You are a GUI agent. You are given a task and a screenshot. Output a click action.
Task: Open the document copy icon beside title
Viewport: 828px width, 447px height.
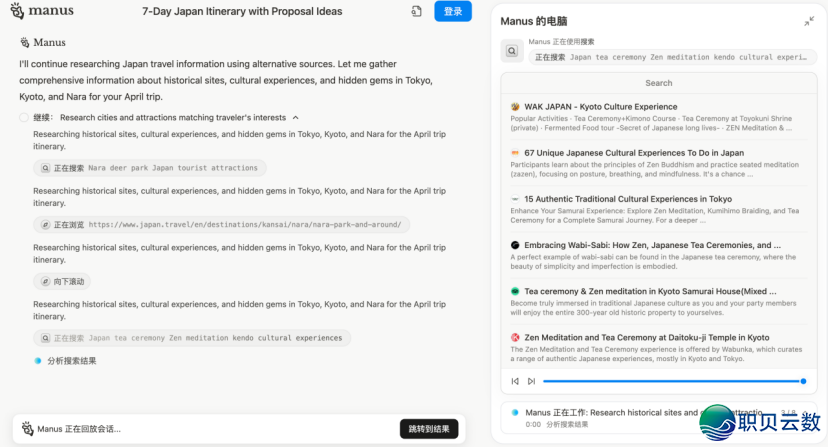tap(417, 11)
